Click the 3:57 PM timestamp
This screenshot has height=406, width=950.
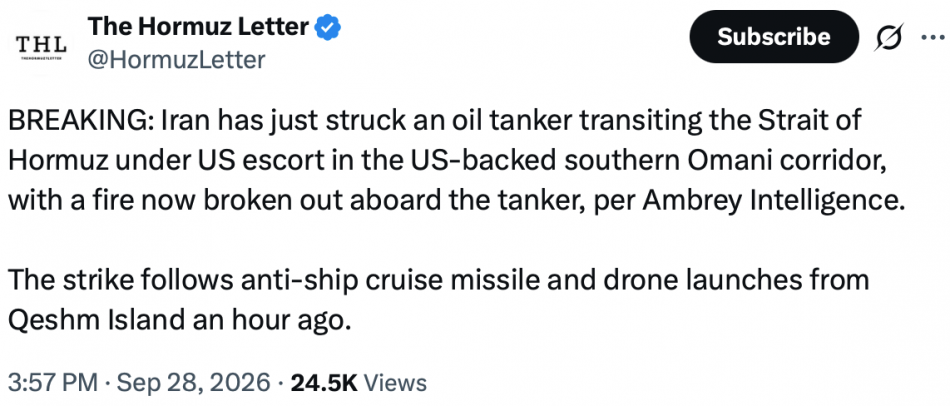tap(53, 382)
